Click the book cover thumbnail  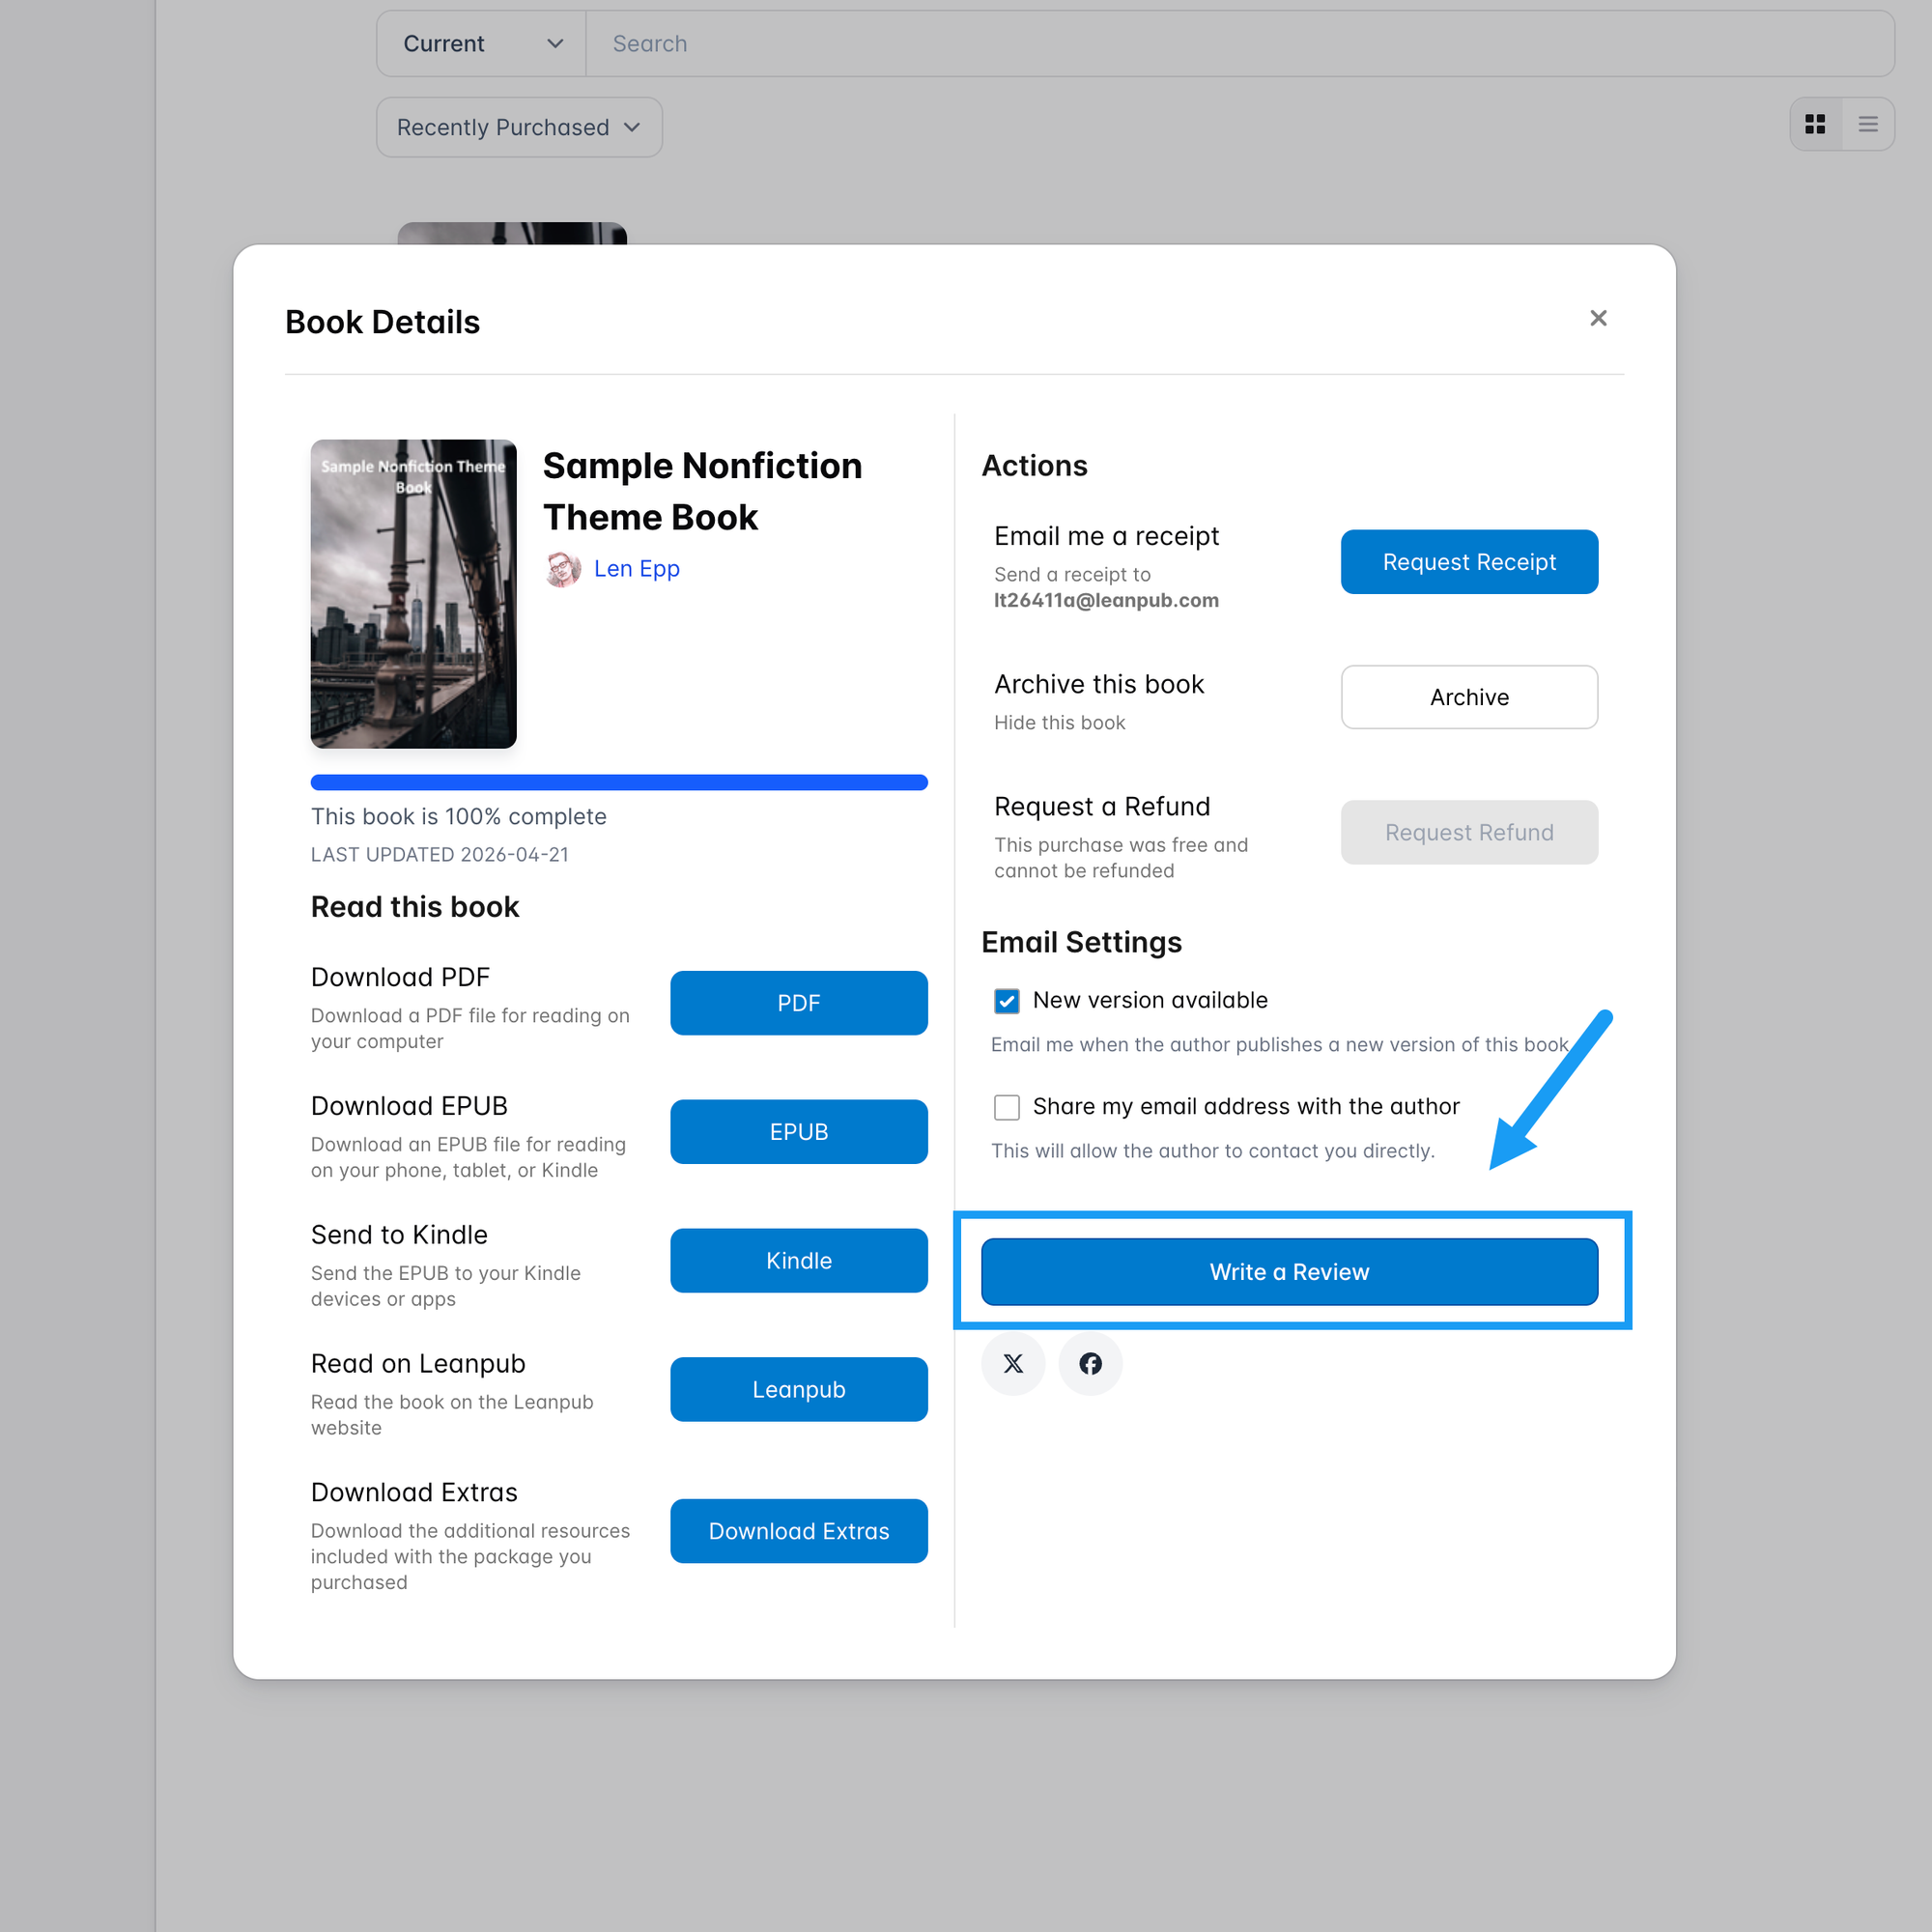(x=413, y=594)
